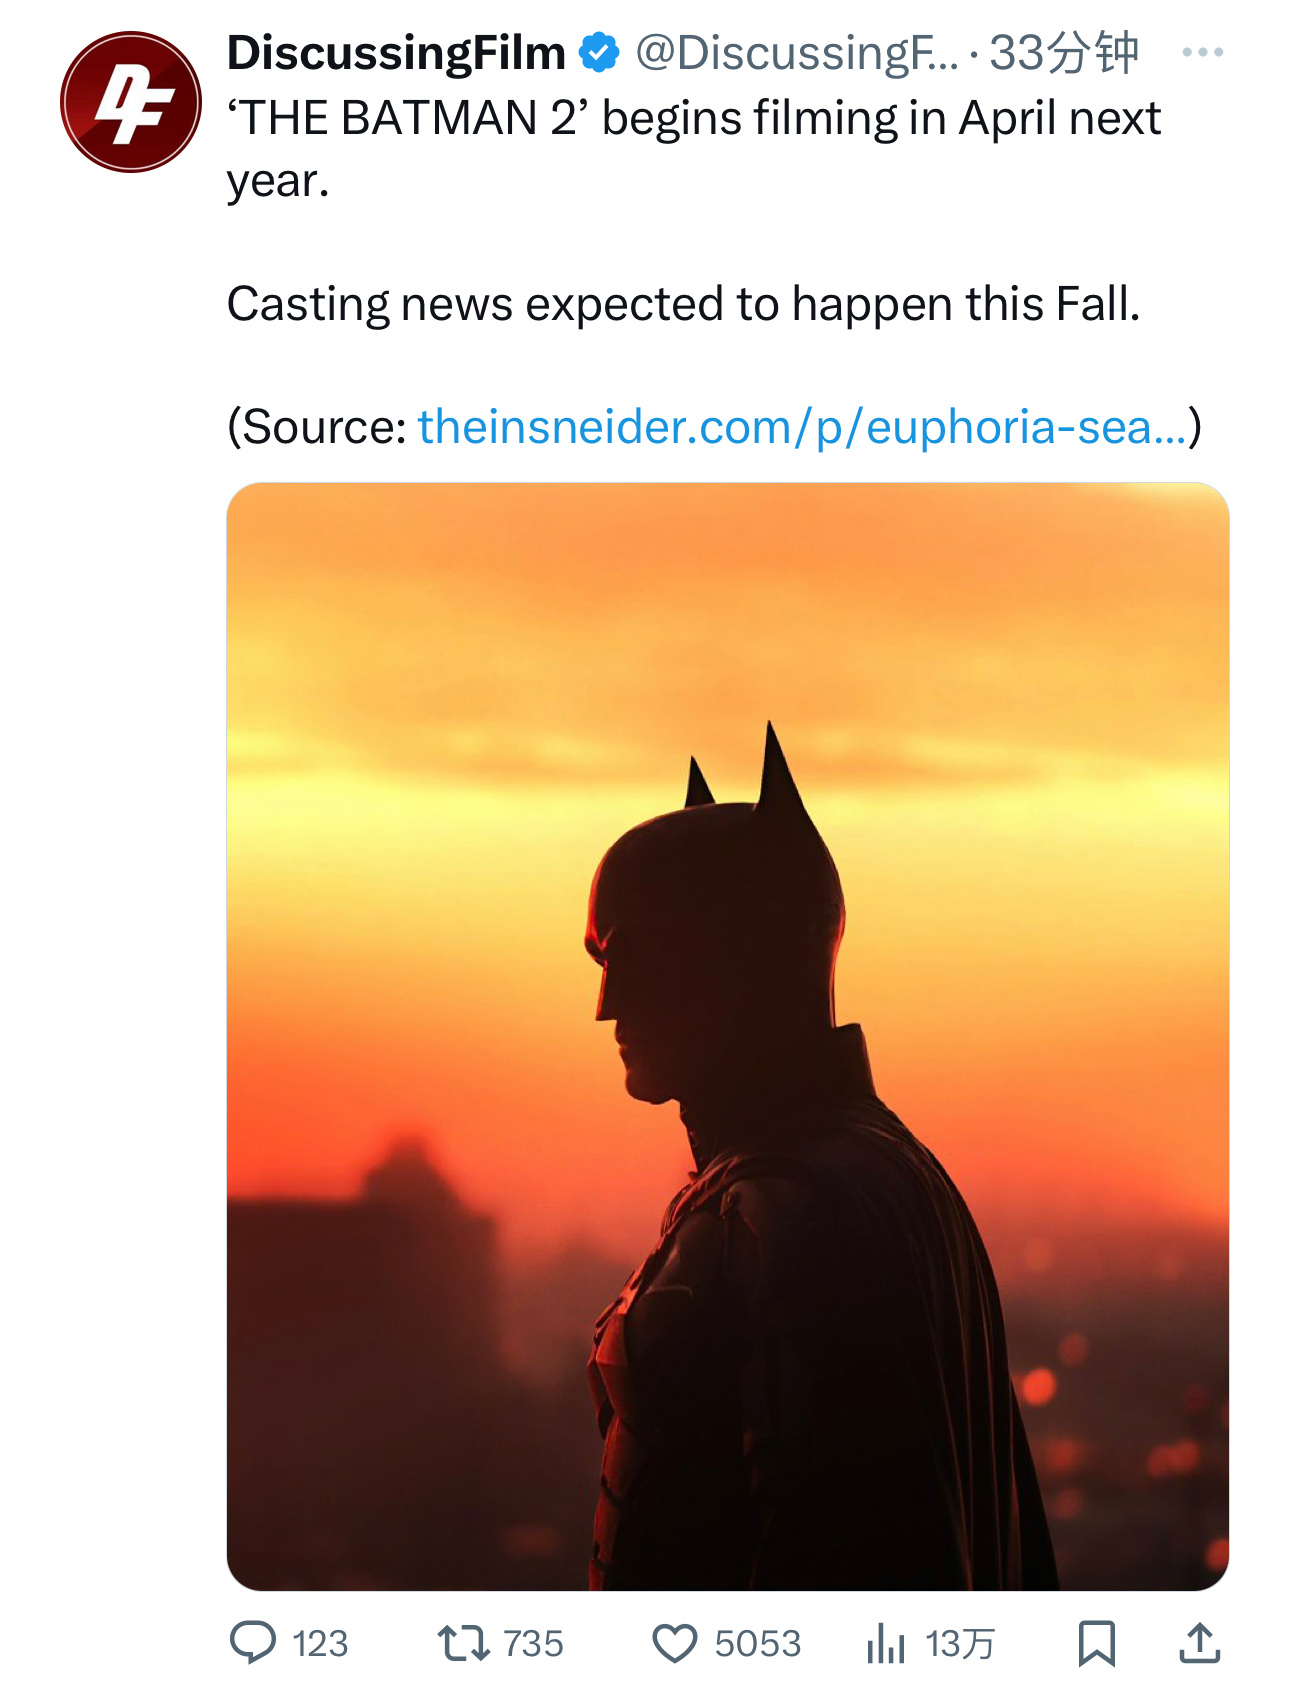
Task: Click the 5053 likes count
Action: [x=758, y=1644]
